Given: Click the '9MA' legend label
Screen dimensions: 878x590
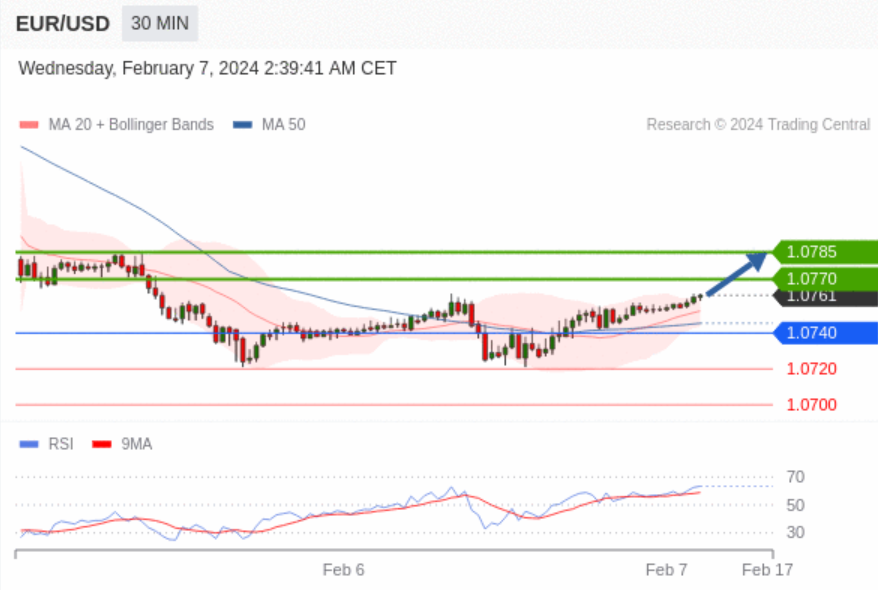Looking at the screenshot, I should pyautogui.click(x=137, y=444).
